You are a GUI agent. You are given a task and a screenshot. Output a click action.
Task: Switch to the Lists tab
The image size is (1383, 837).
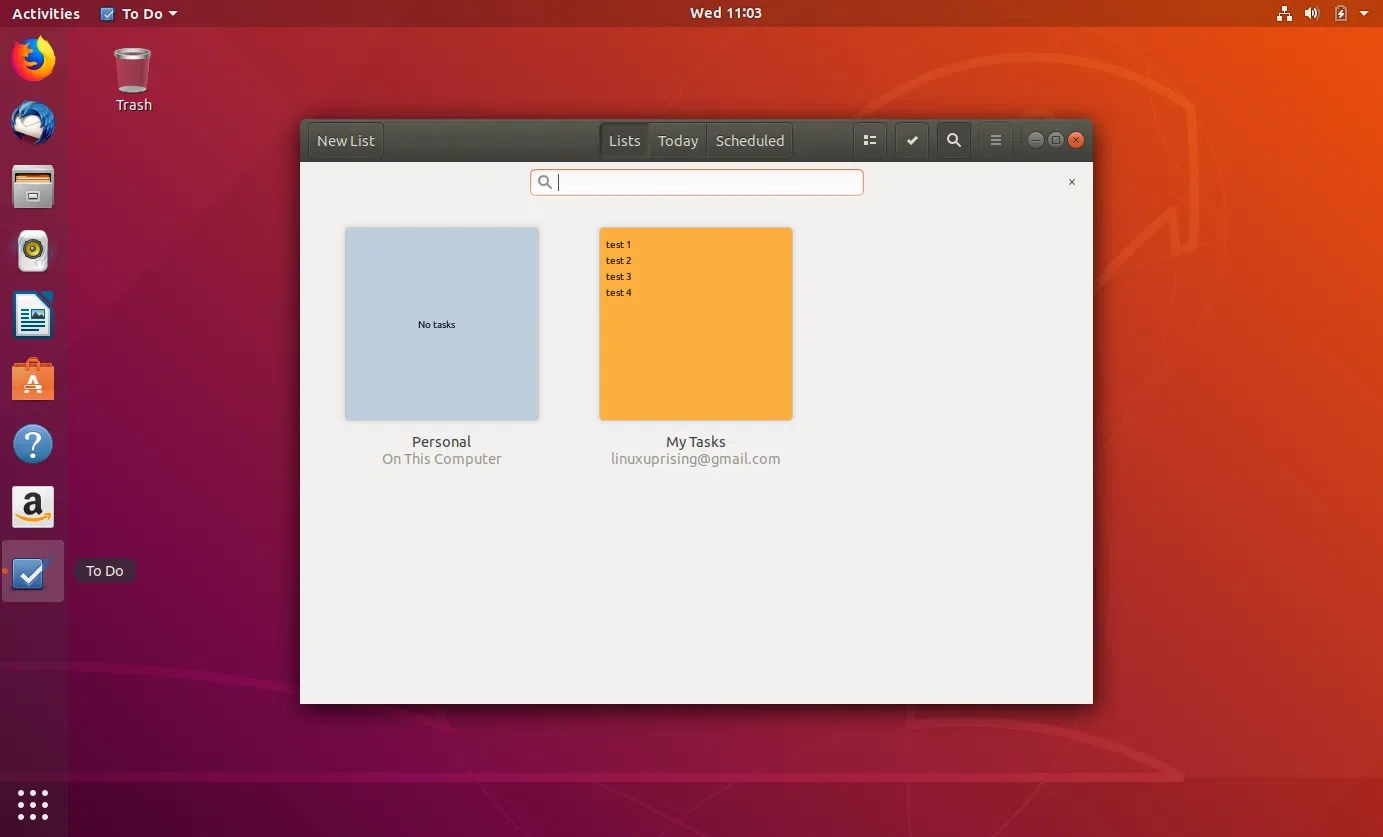(624, 141)
